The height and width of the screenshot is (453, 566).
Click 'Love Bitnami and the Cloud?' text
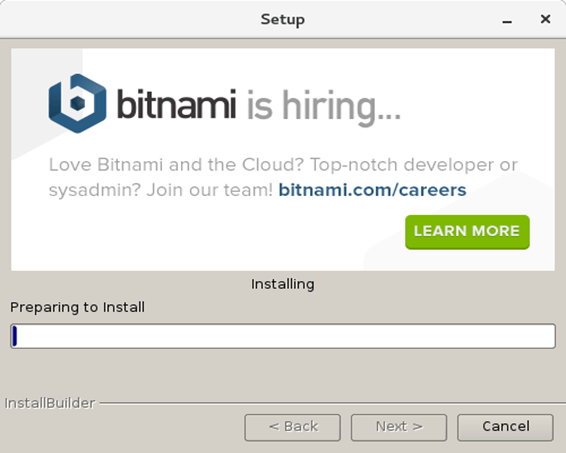177,165
